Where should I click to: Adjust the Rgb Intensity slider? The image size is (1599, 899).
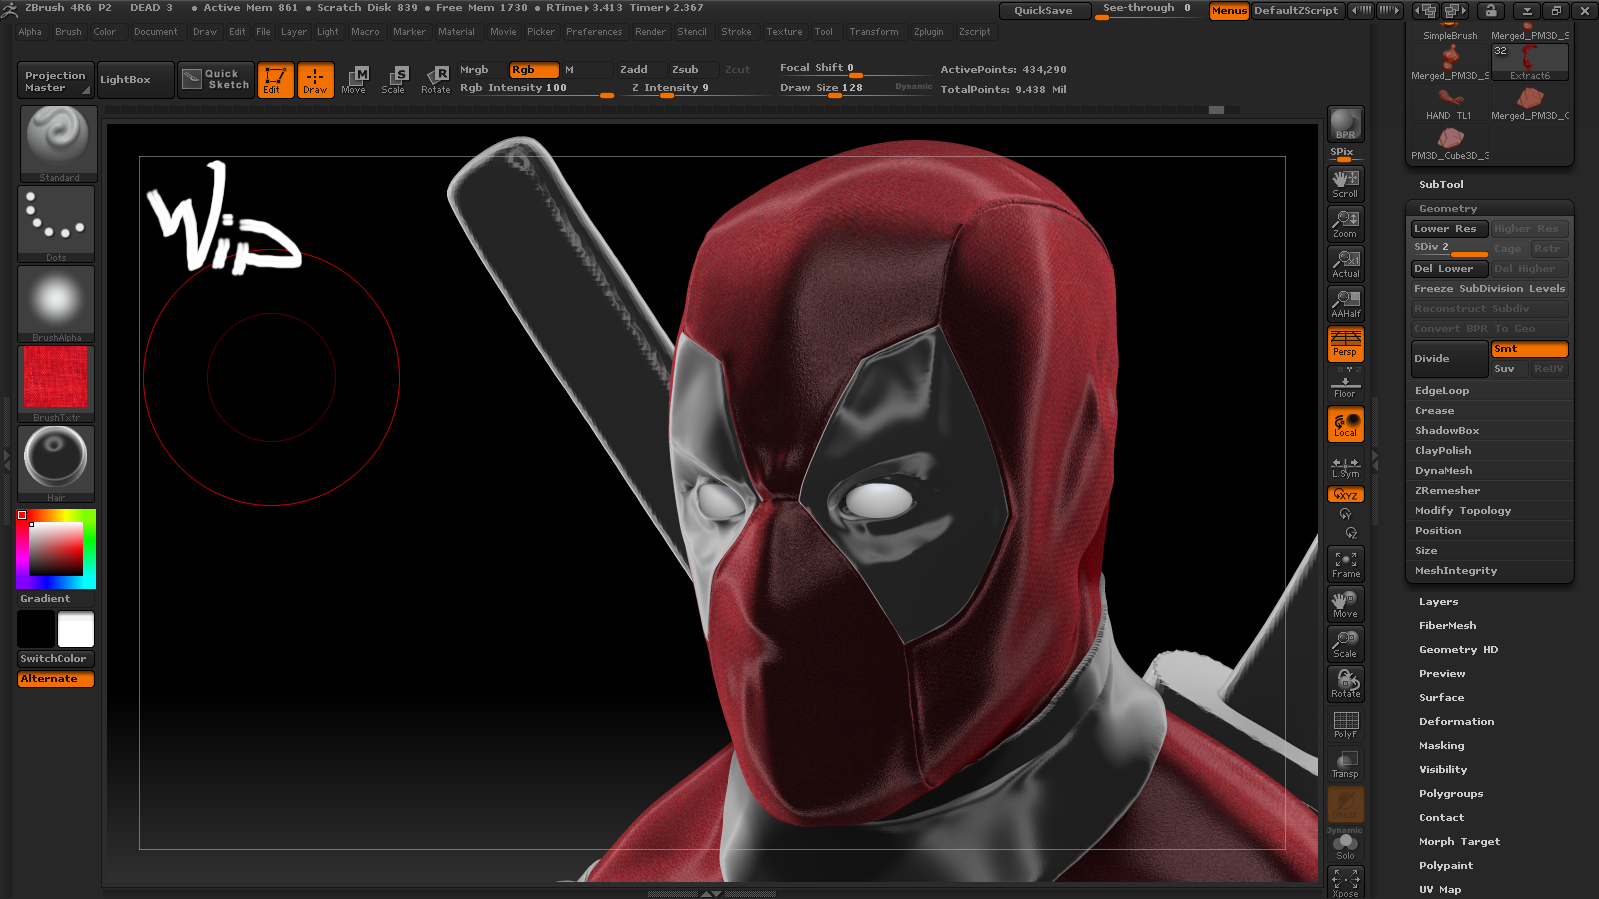pyautogui.click(x=535, y=89)
